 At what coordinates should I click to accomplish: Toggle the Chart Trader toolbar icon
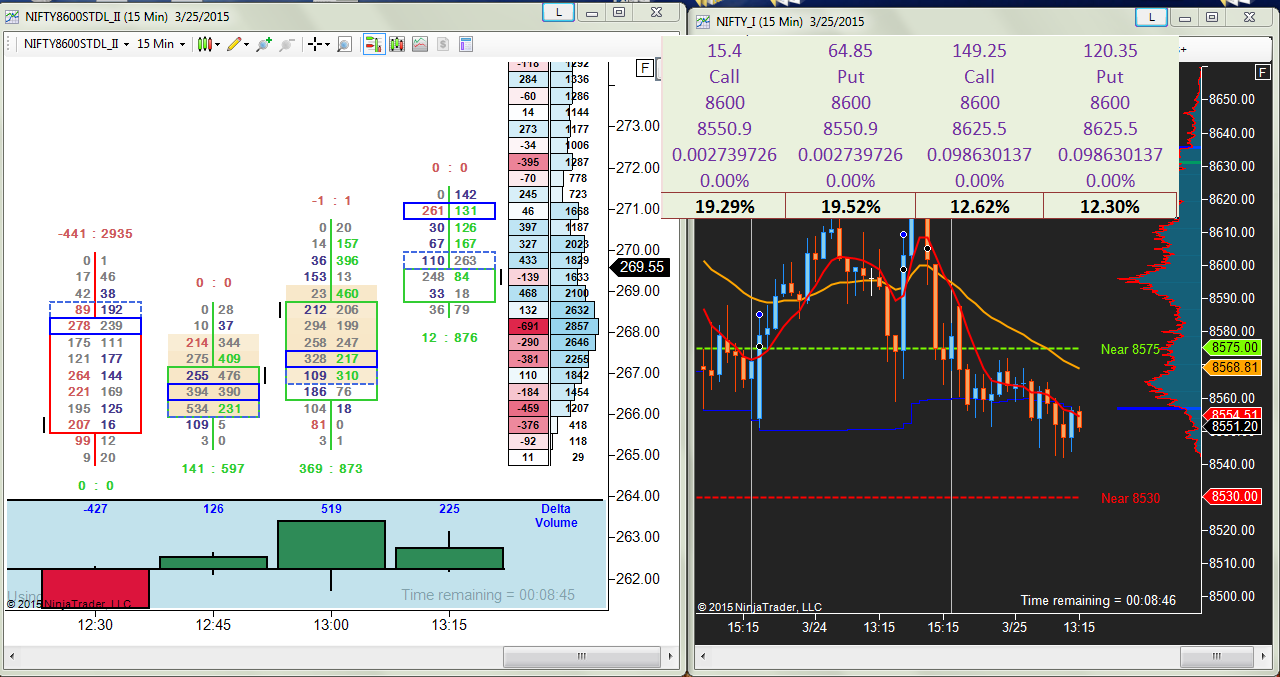(x=374, y=44)
